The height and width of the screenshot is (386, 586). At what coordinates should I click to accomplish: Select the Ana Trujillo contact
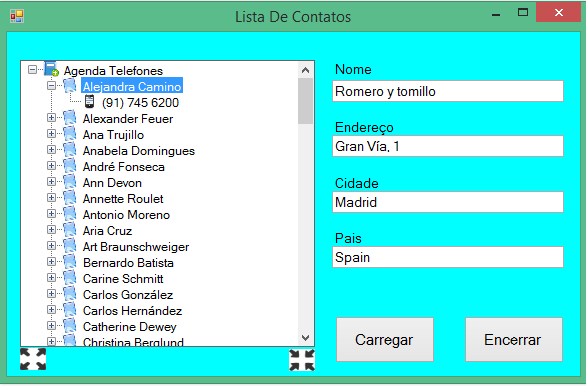click(113, 135)
